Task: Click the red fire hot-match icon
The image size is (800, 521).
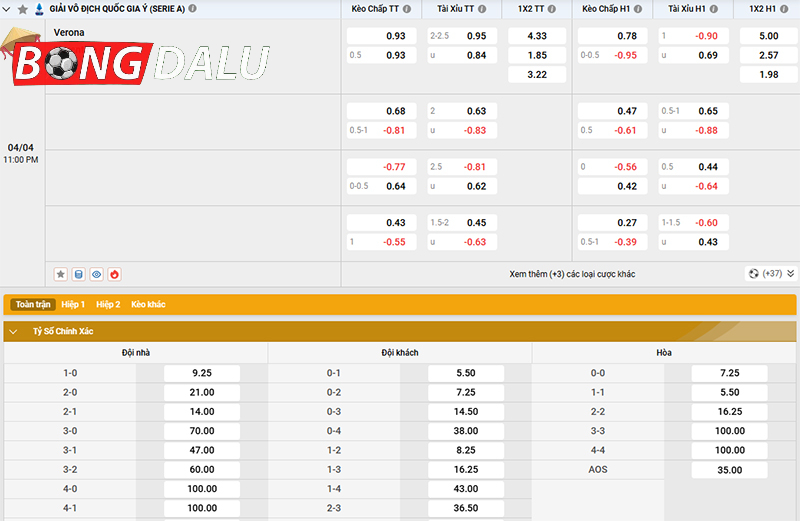Action: point(114,273)
